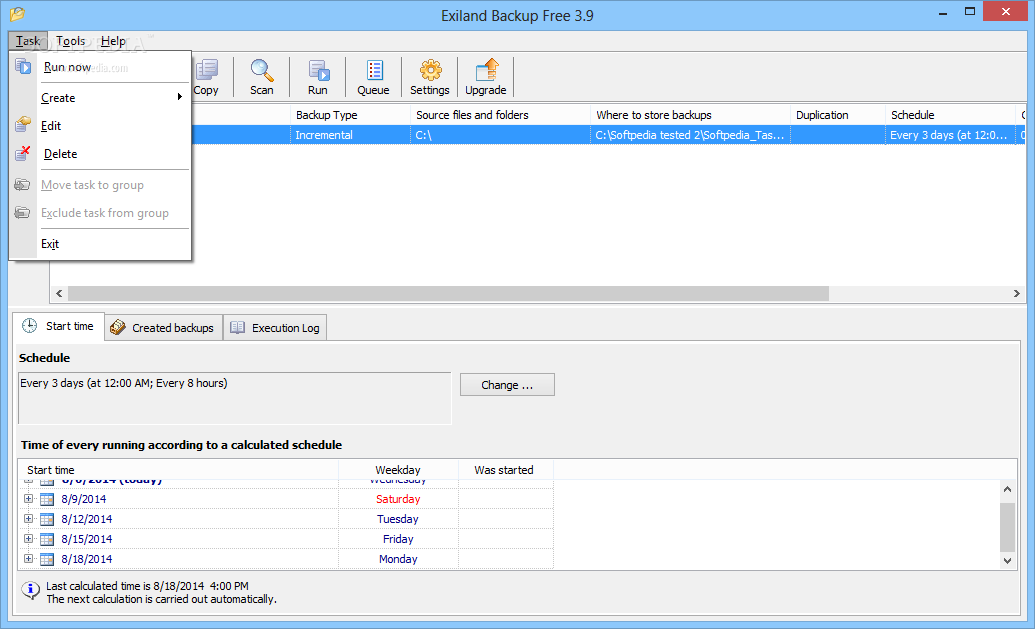The image size is (1035, 629).
Task: Click the Backup Type column header
Action: 351,115
